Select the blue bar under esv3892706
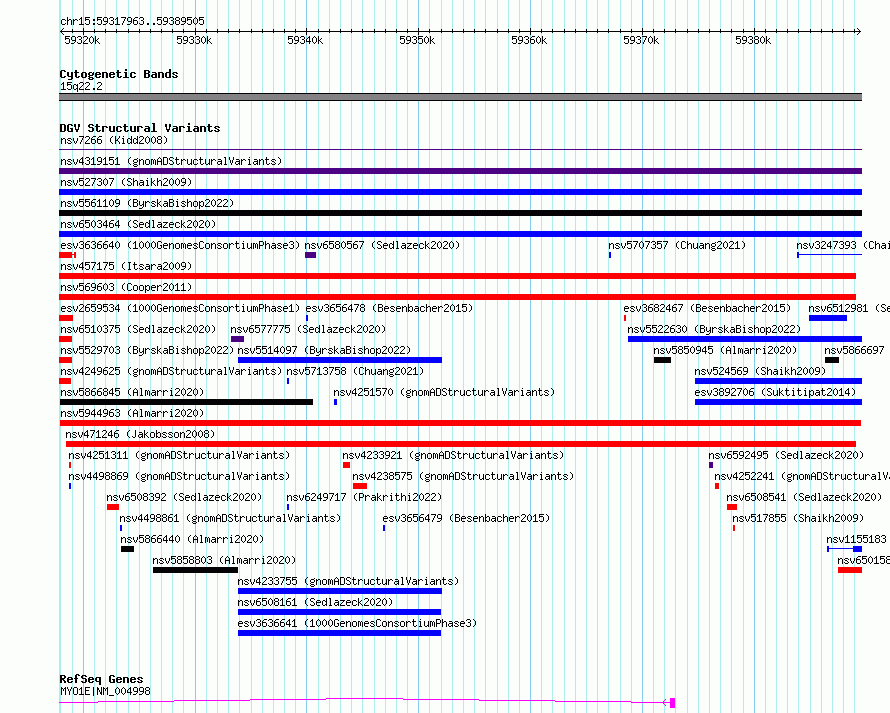 778,402
